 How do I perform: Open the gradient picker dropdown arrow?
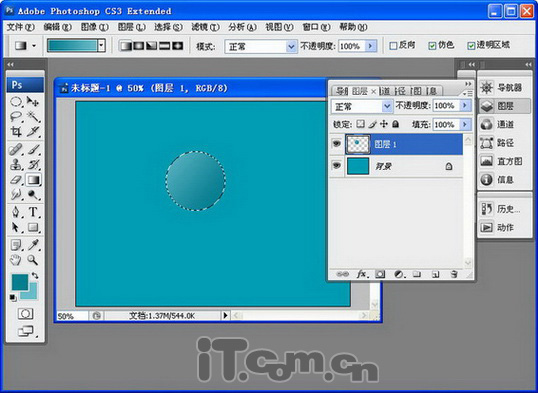(101, 46)
